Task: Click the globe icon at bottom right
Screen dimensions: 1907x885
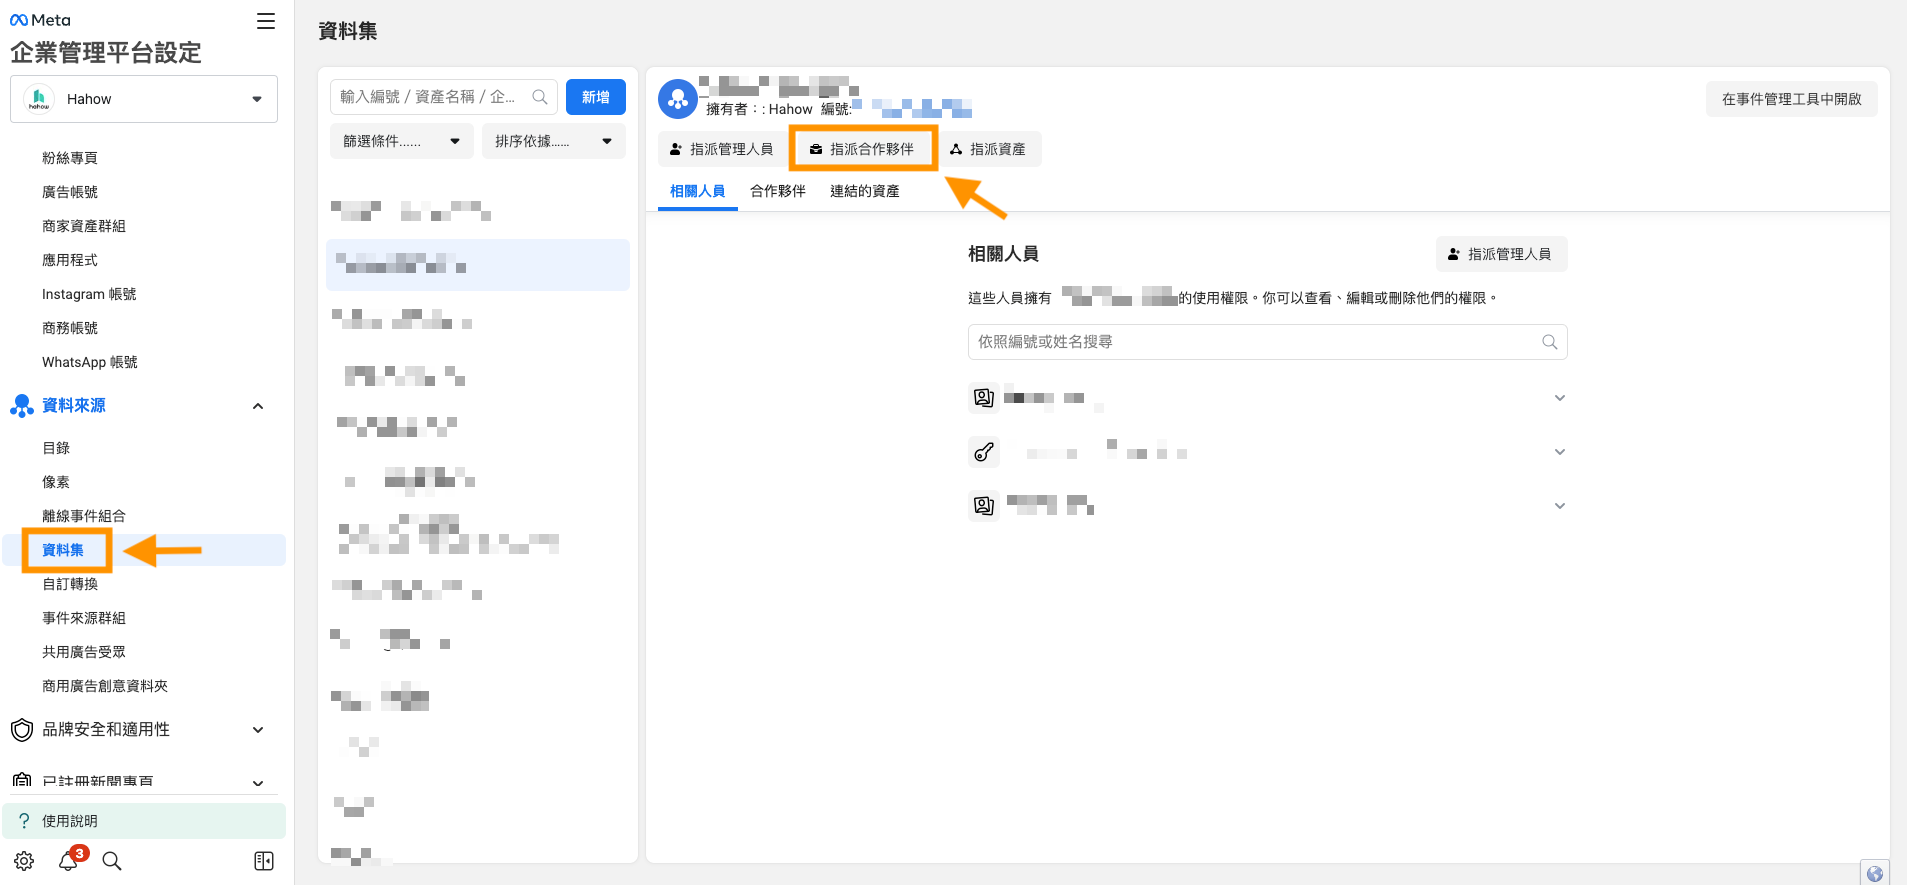Action: [1874, 873]
